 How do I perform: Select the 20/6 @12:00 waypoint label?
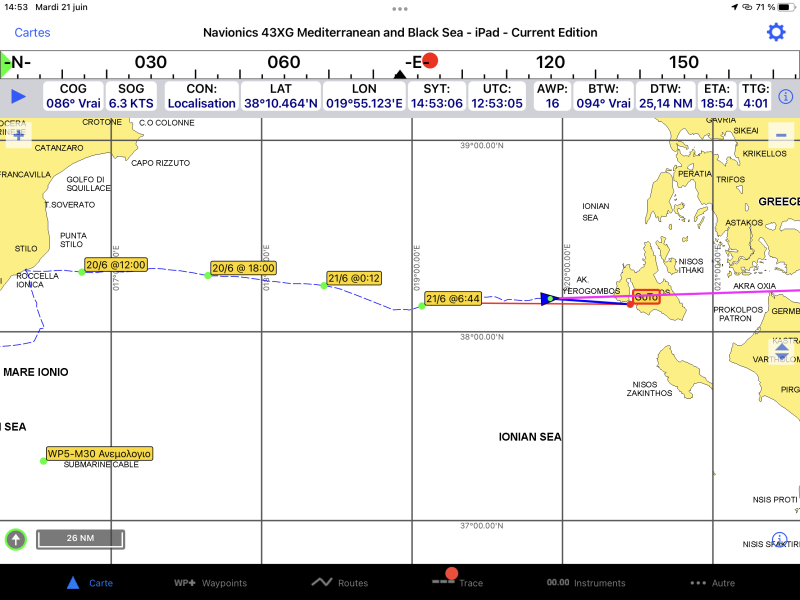point(116,265)
